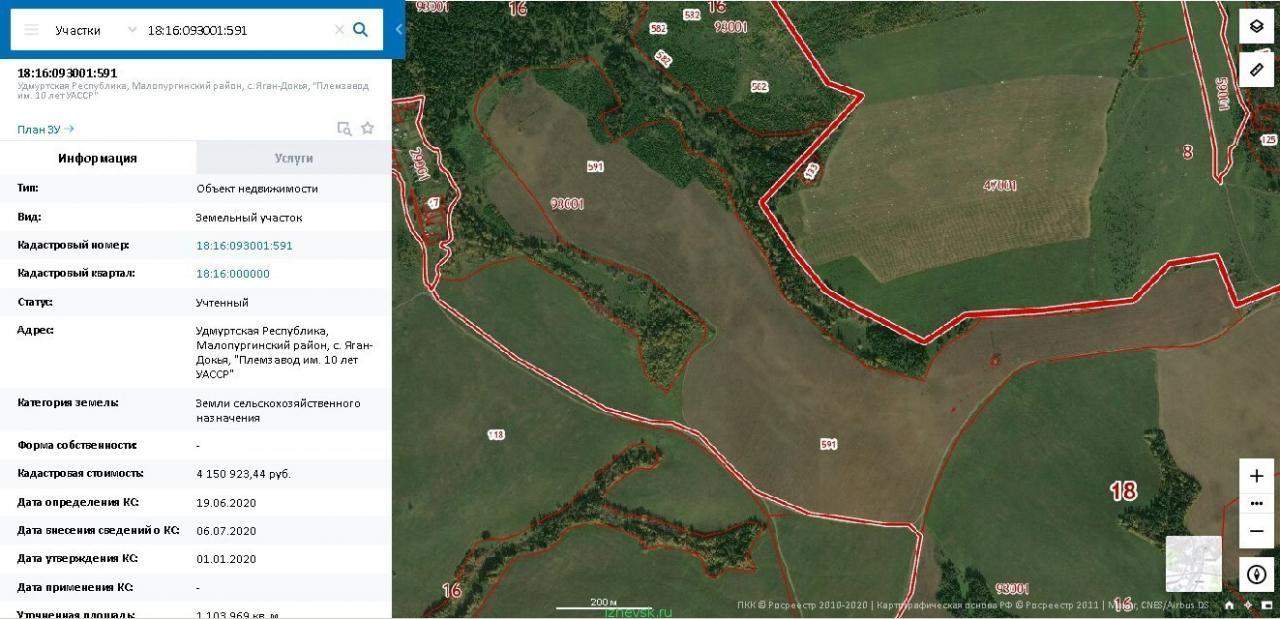This screenshot has width=1280, height=619.
Task: Select the Информация tab
Action: pyautogui.click(x=98, y=158)
